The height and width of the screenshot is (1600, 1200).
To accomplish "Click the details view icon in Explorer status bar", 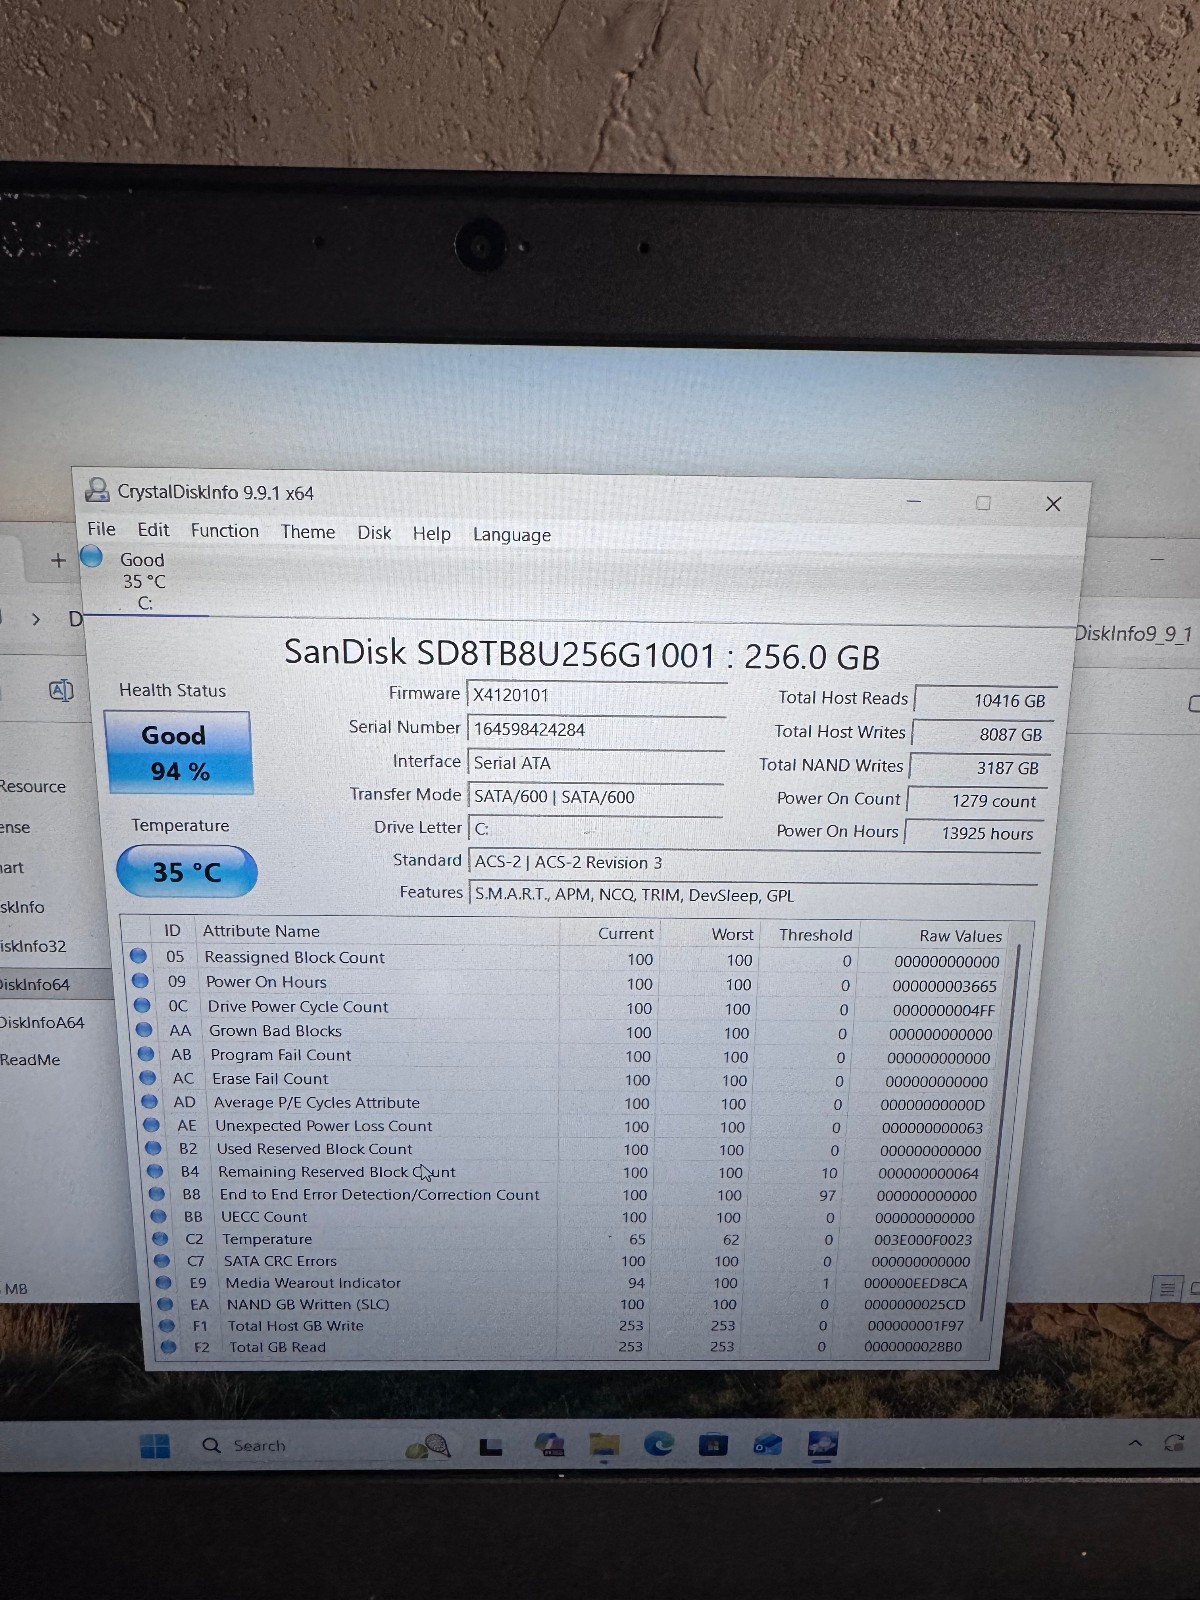I will point(1166,1290).
